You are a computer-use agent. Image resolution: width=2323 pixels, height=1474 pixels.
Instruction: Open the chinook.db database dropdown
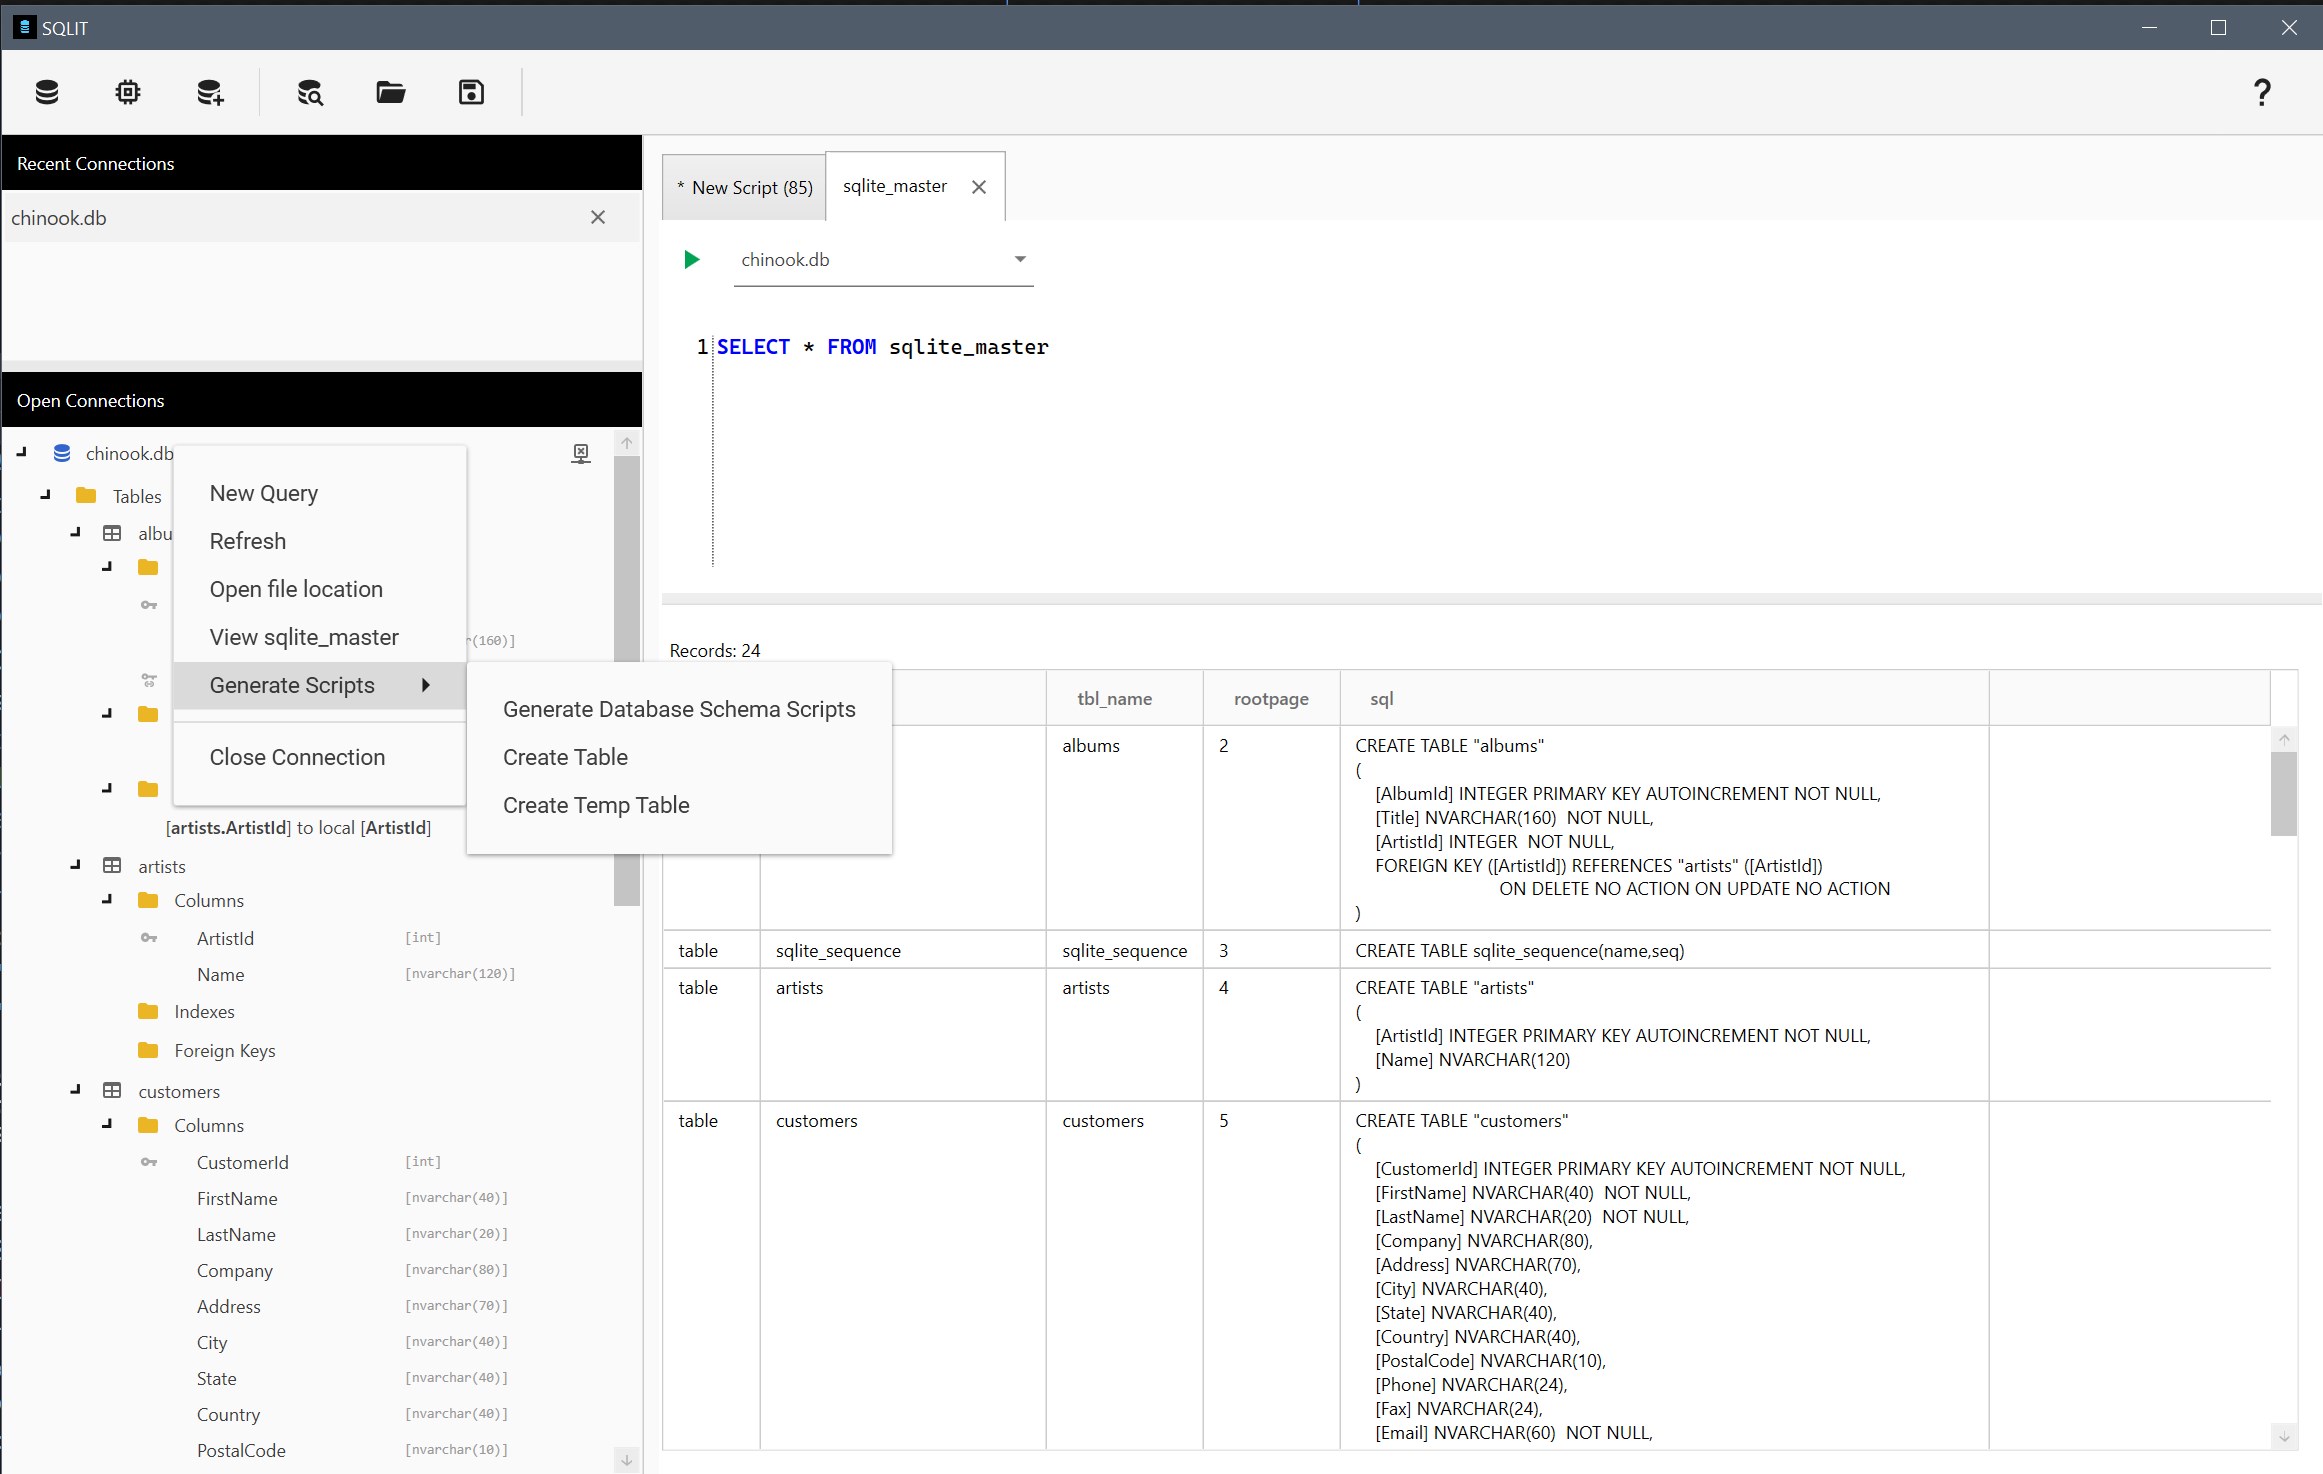tap(1020, 259)
